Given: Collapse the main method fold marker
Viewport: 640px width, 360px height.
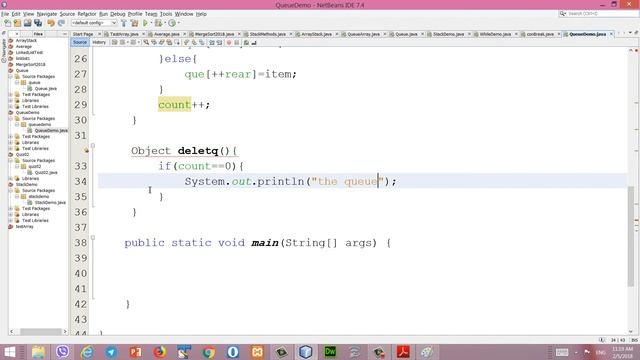Looking at the screenshot, I should pyautogui.click(x=93, y=238).
